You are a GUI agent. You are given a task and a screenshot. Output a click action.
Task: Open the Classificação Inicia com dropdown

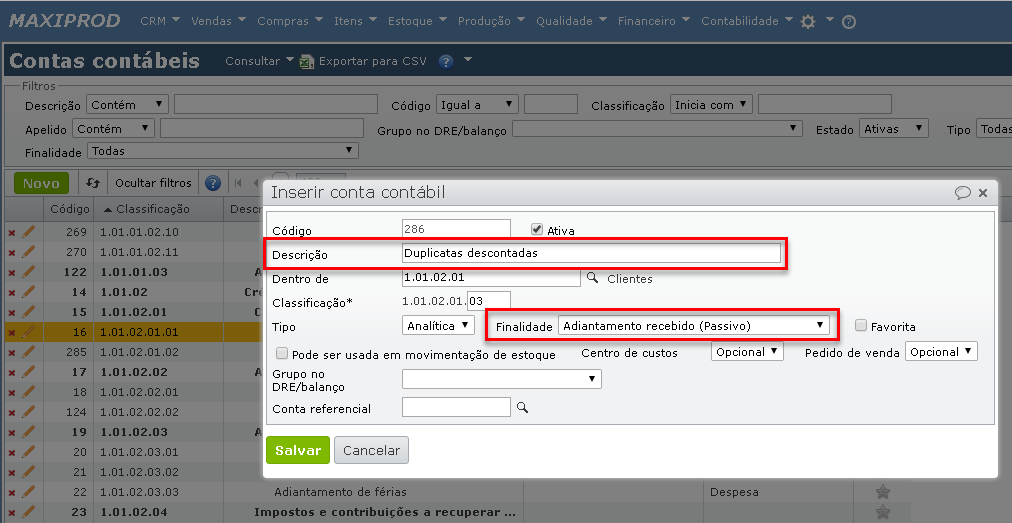711,105
